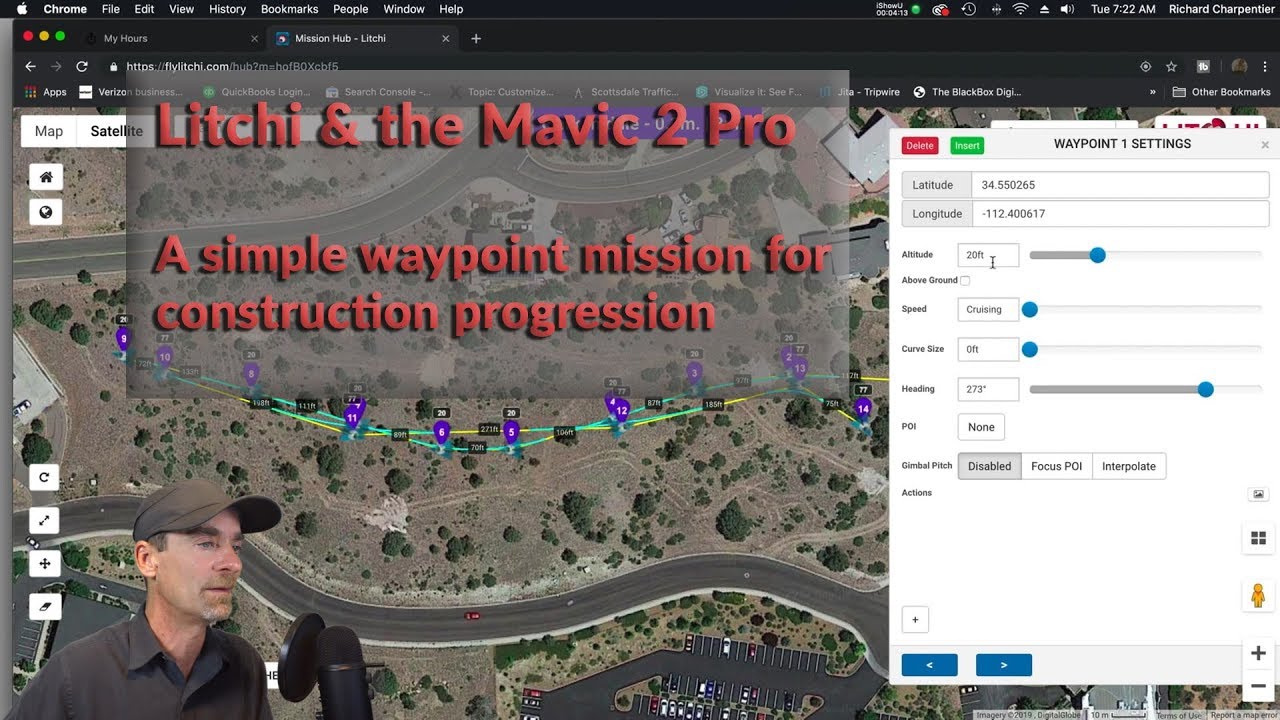Switch to My Hours tab
The height and width of the screenshot is (720, 1280).
(x=170, y=38)
